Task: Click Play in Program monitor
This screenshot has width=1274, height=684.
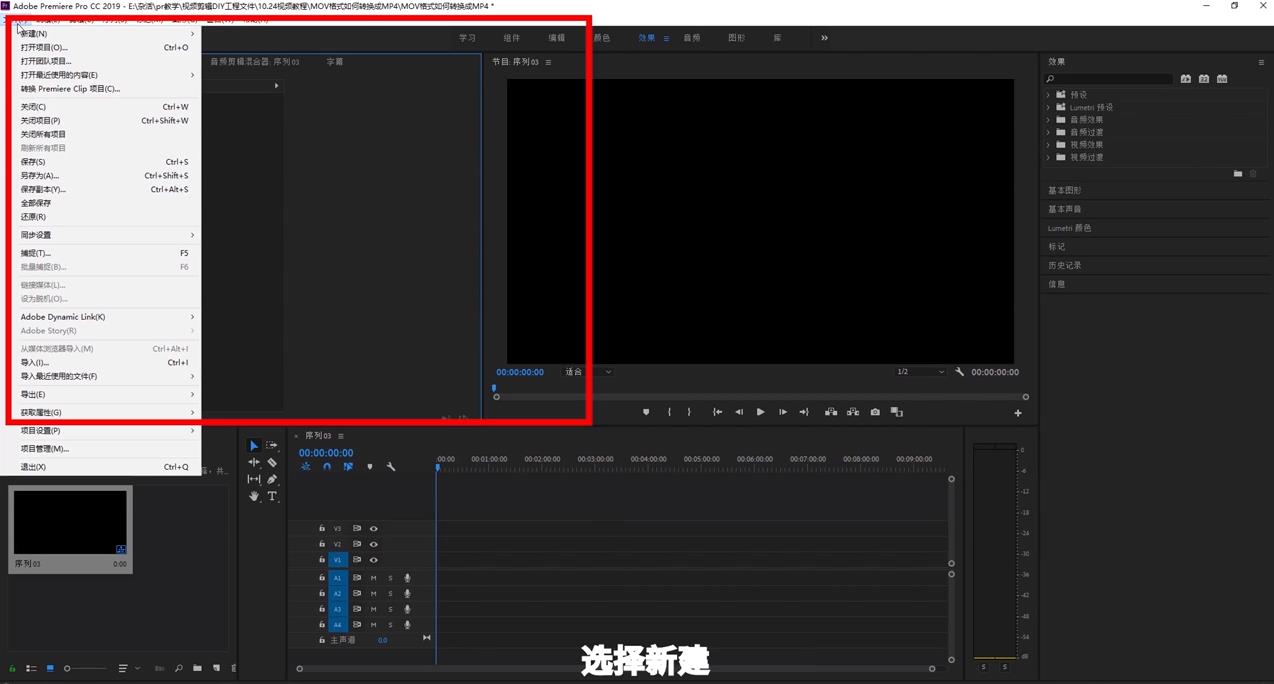Action: click(760, 412)
